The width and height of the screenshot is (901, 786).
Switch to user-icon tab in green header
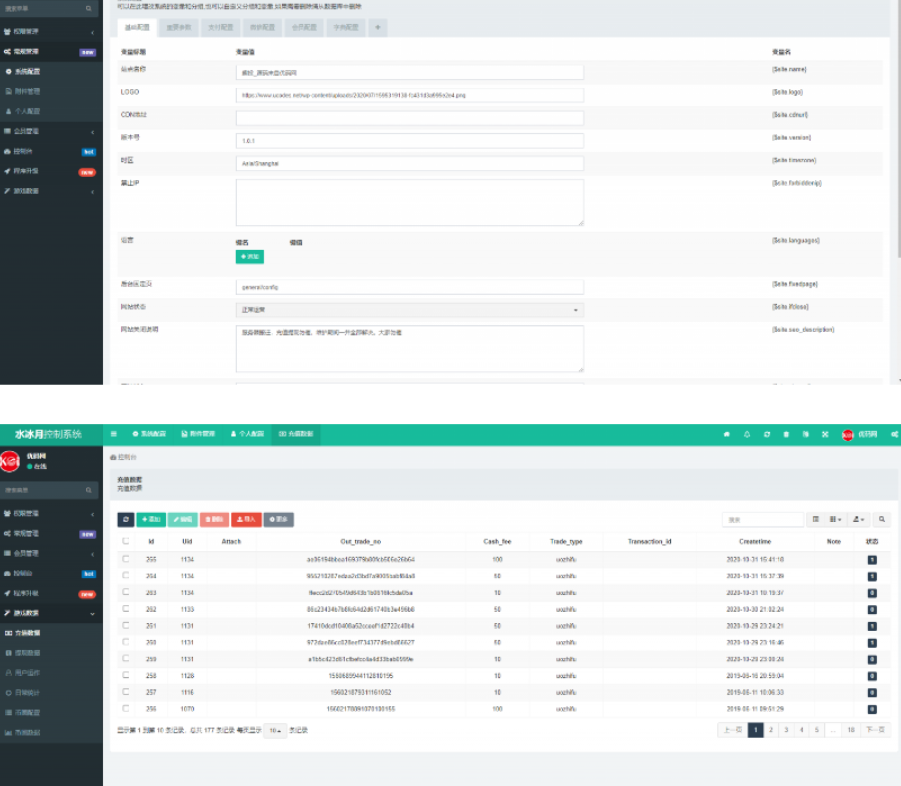(247, 434)
